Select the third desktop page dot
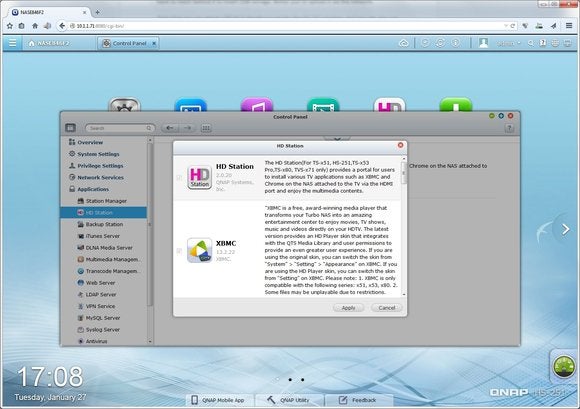Screen dimensions: 580x409 click(303, 380)
